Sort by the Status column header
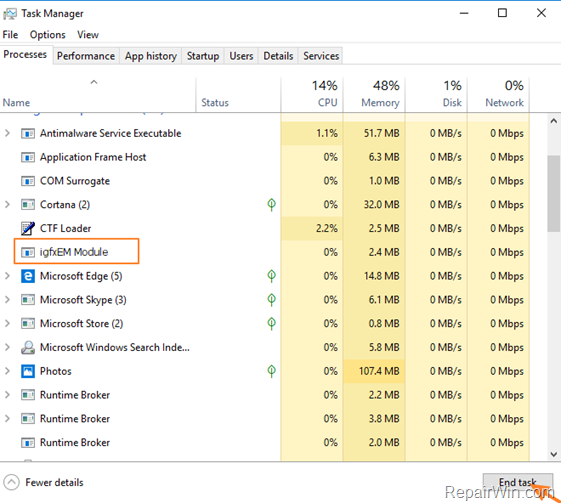561x503 pixels. pos(239,95)
